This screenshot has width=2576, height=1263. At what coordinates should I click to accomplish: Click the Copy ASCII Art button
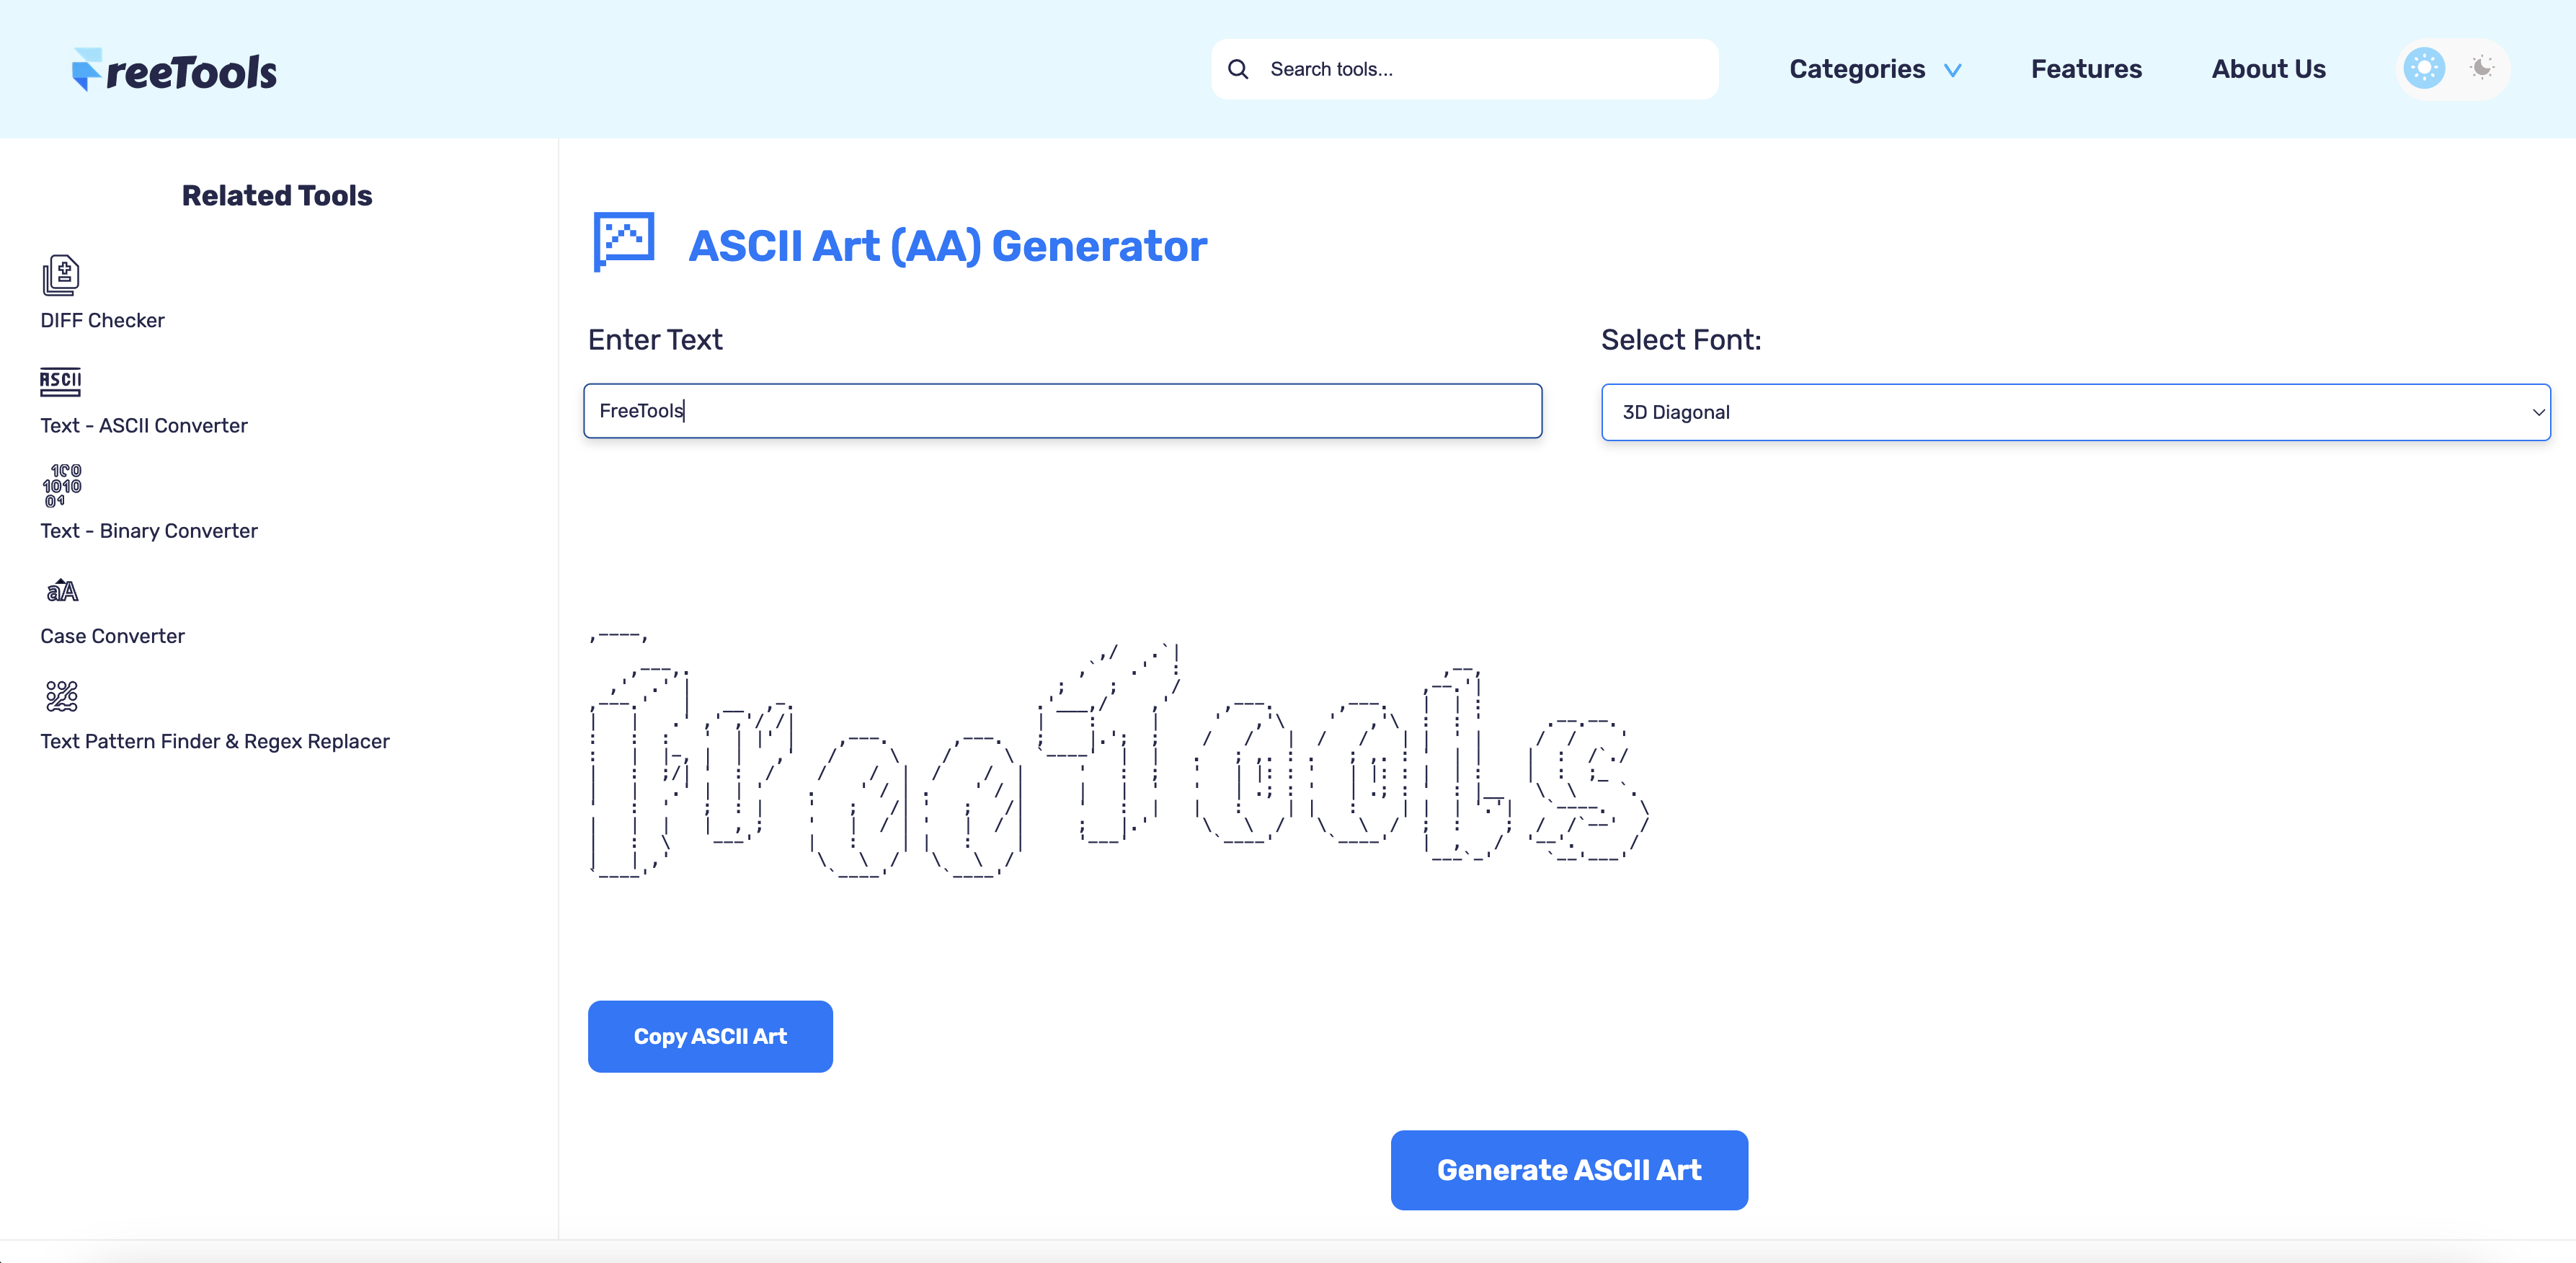[710, 1036]
